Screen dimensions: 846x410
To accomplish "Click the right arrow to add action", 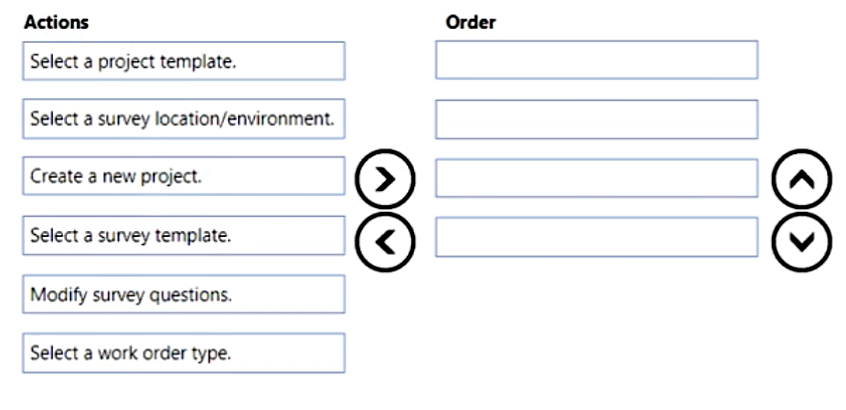I will click(x=385, y=179).
